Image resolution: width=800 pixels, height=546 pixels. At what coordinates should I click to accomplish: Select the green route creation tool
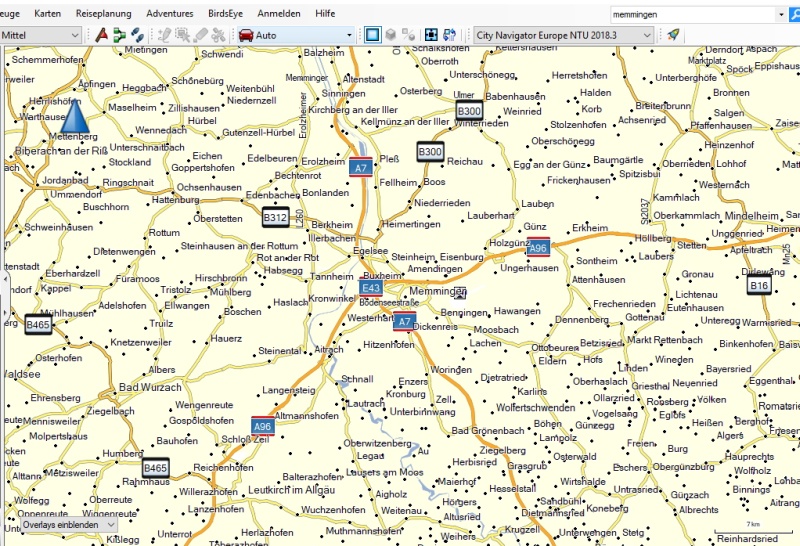click(119, 35)
